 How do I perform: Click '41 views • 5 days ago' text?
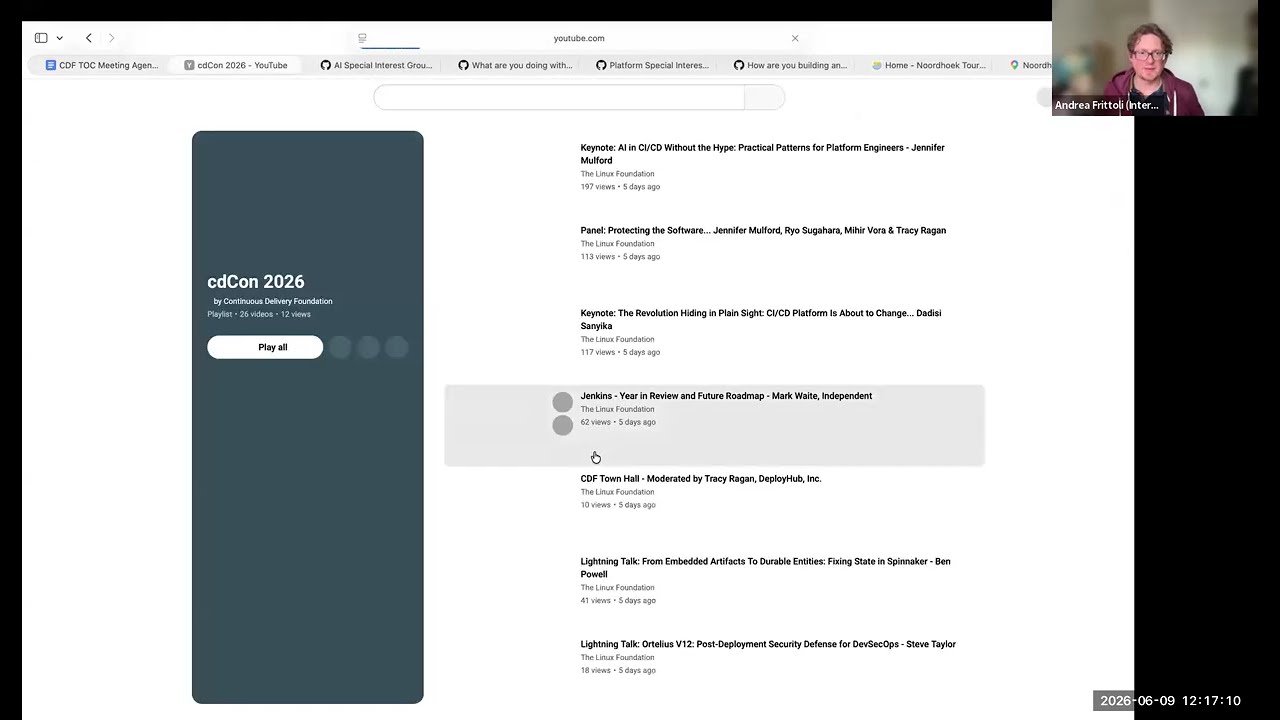(618, 601)
